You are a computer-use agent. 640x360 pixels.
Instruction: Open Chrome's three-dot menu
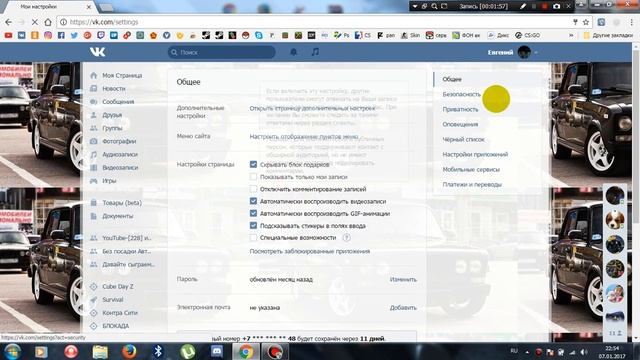click(631, 22)
